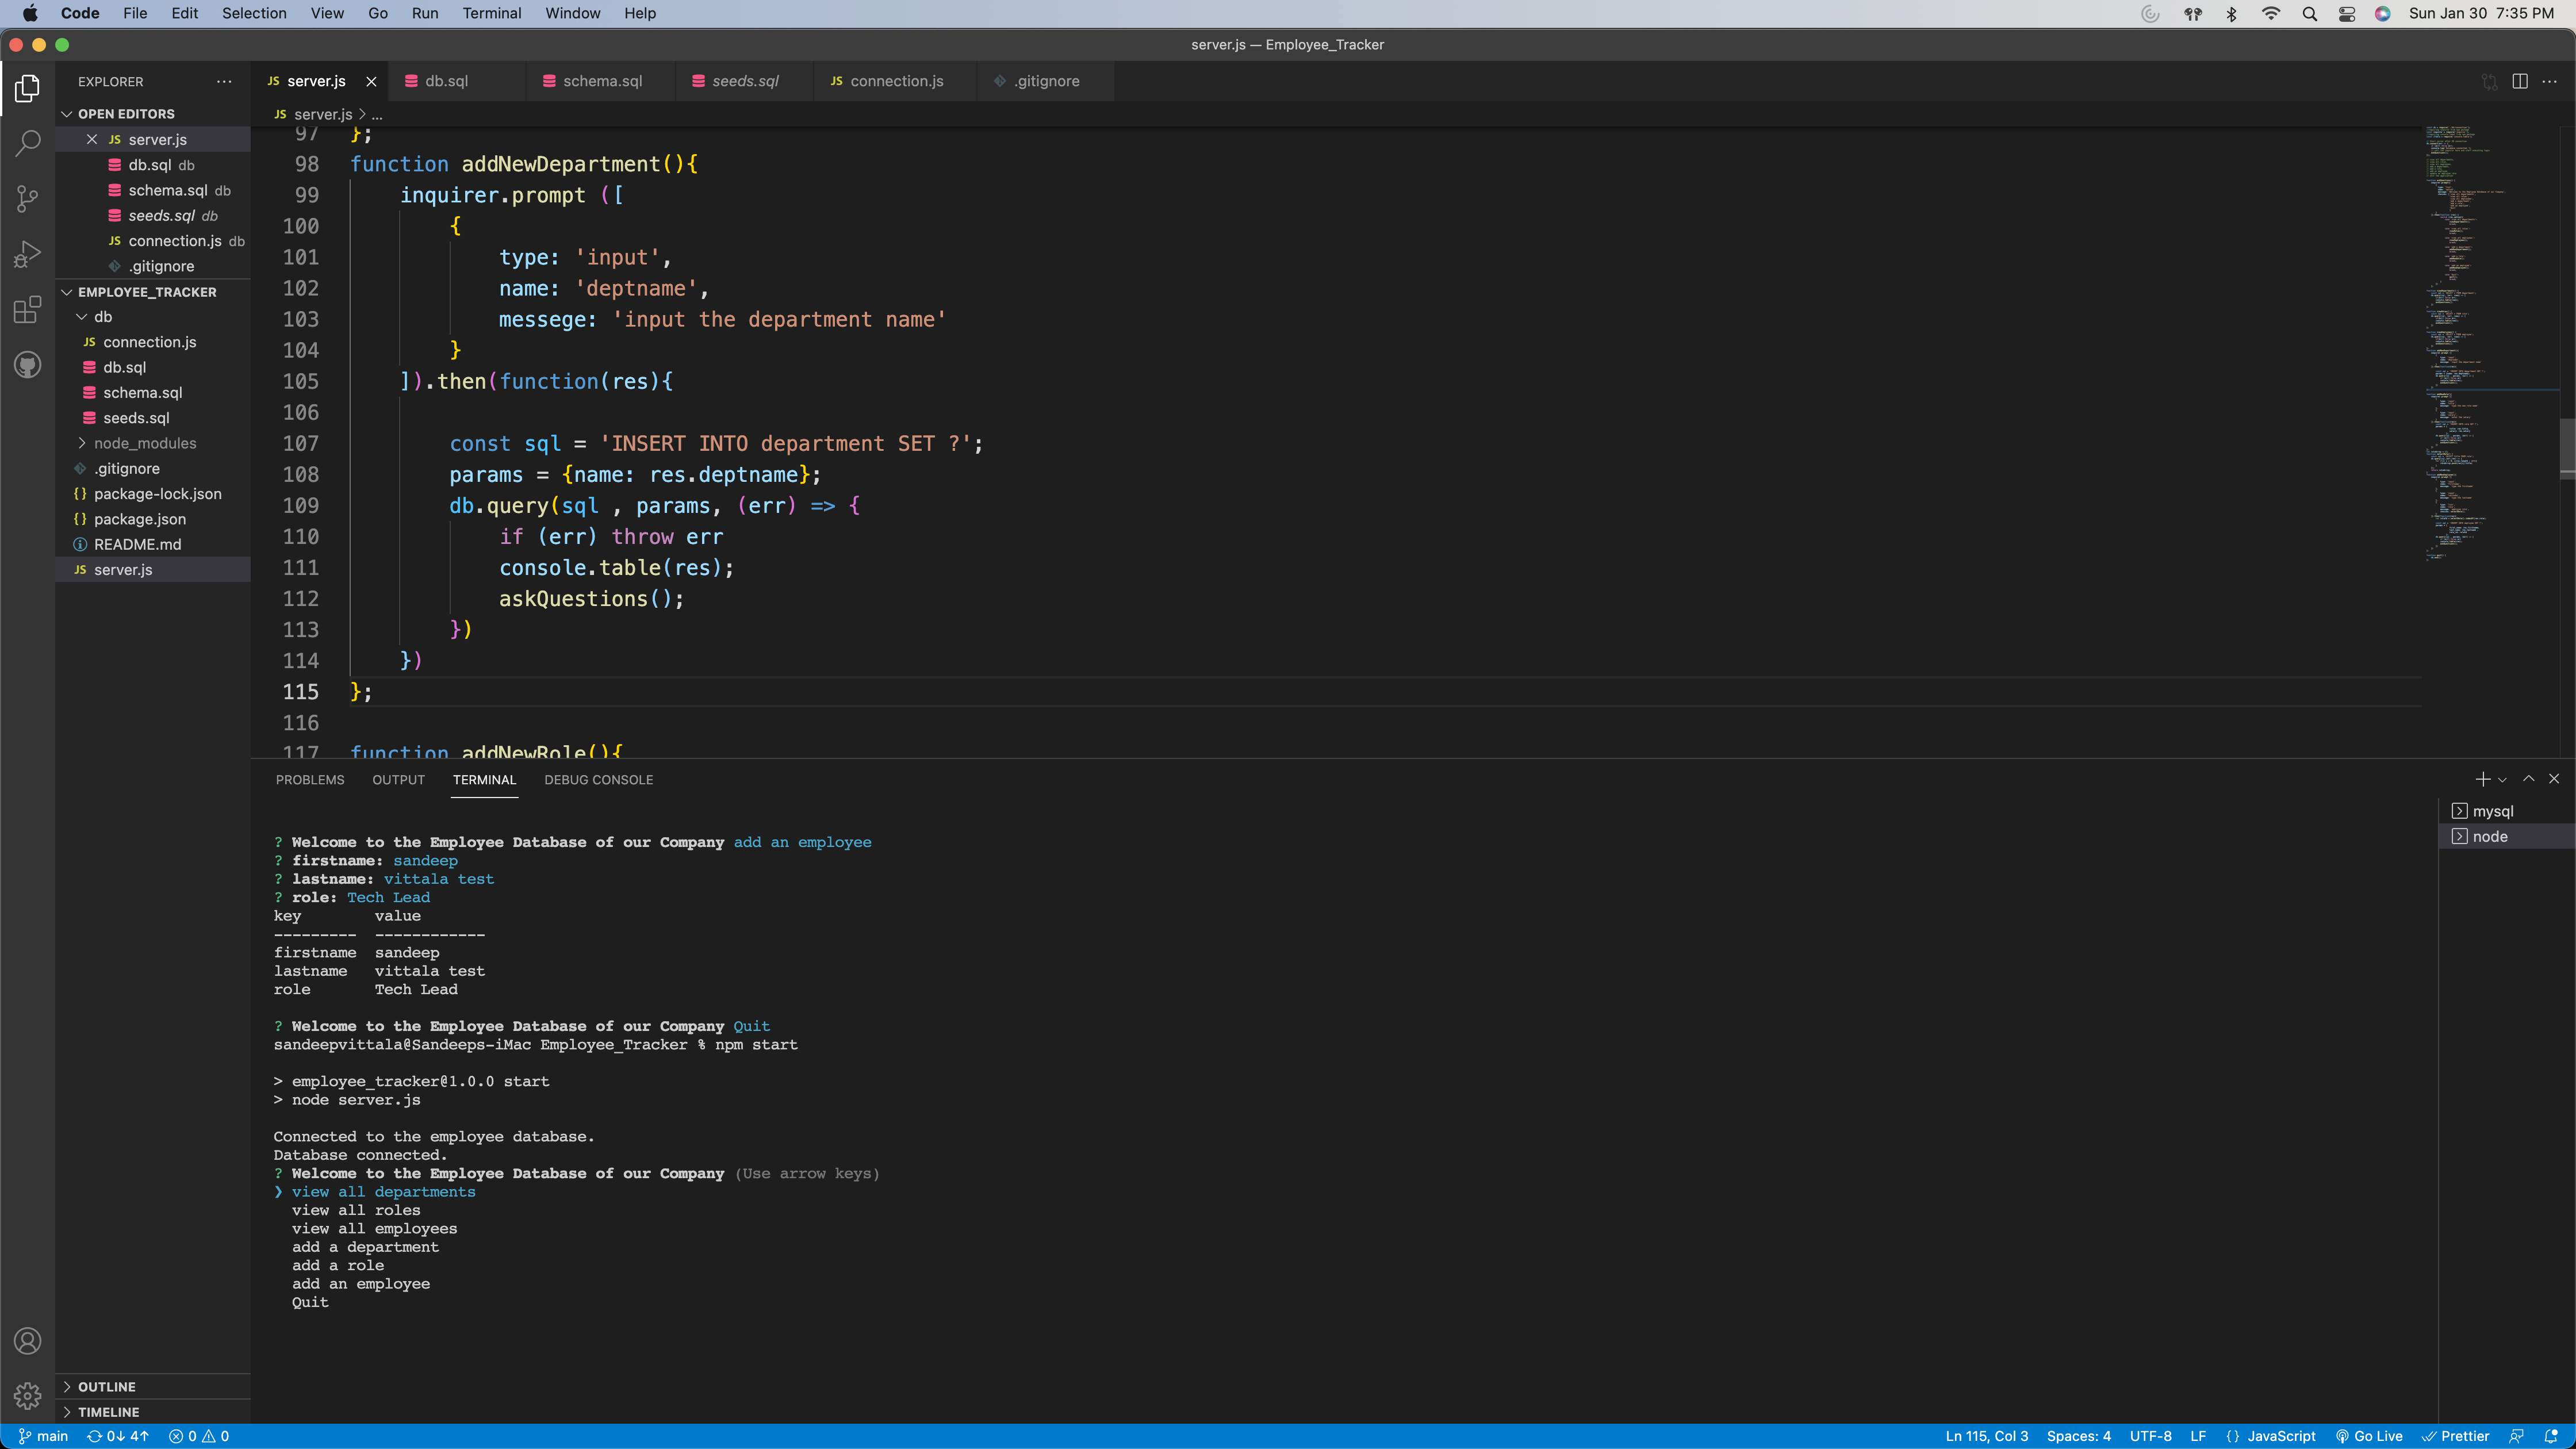Open the Extensions view
The width and height of the screenshot is (2576, 1449).
pos(27,310)
